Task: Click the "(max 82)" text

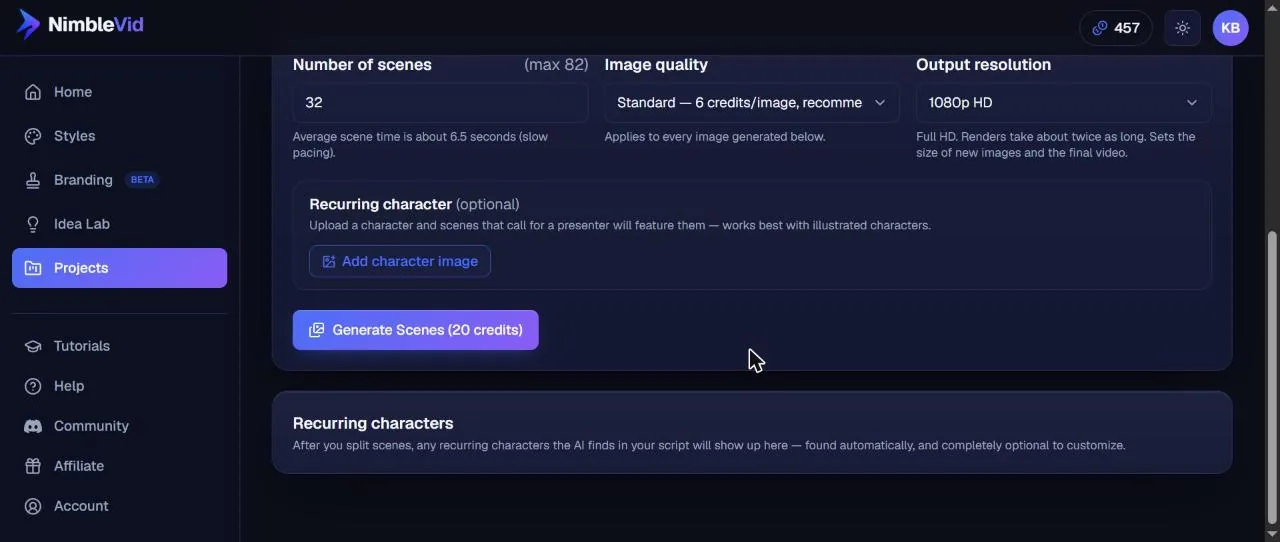Action: pyautogui.click(x=556, y=64)
